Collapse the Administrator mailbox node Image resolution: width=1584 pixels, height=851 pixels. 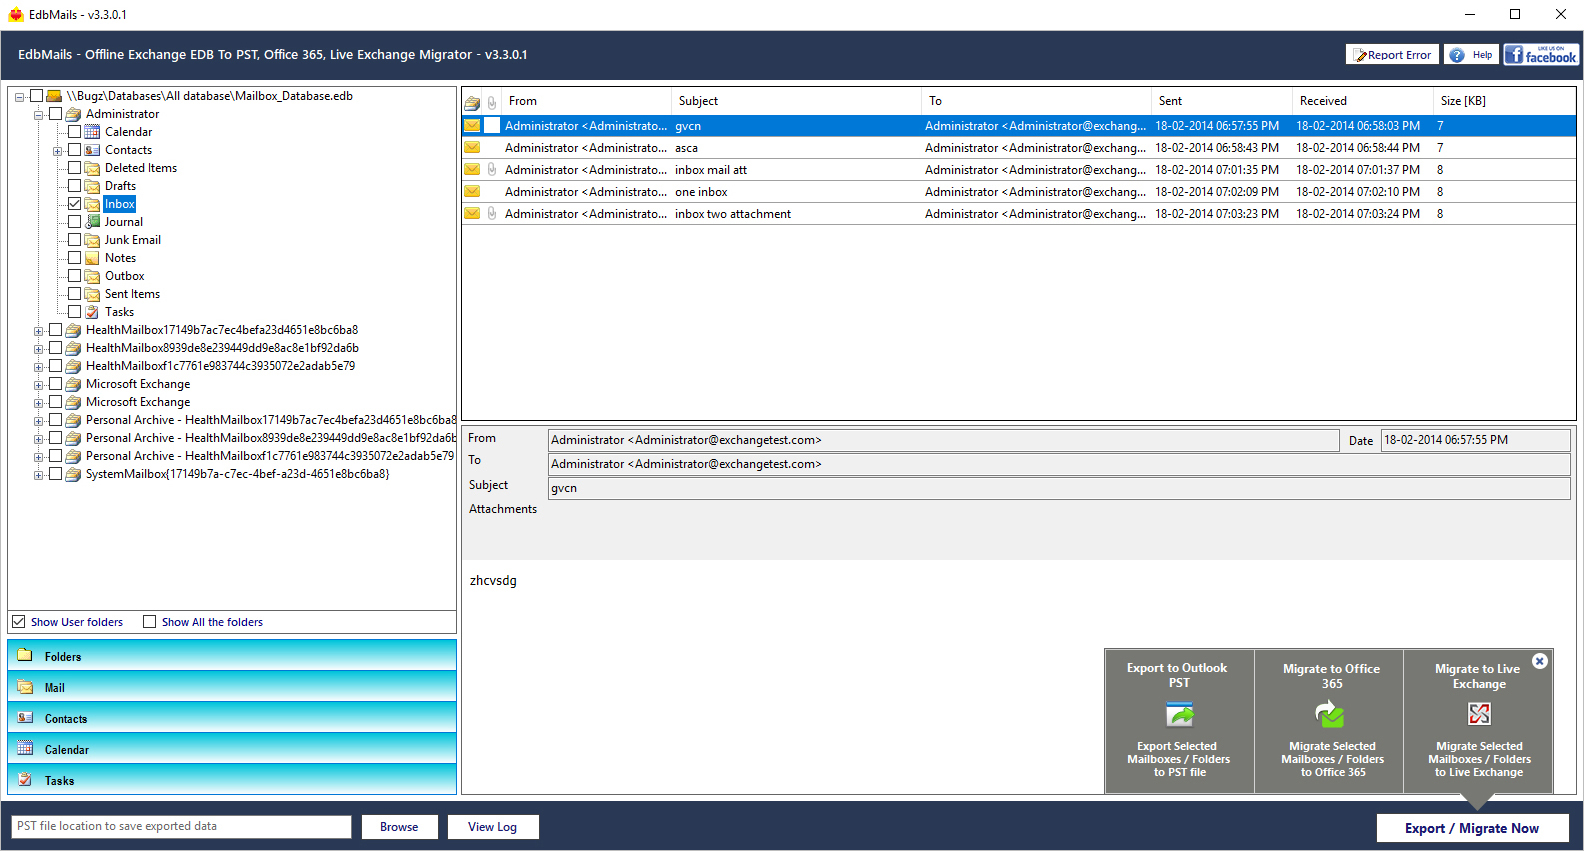pyautogui.click(x=39, y=115)
